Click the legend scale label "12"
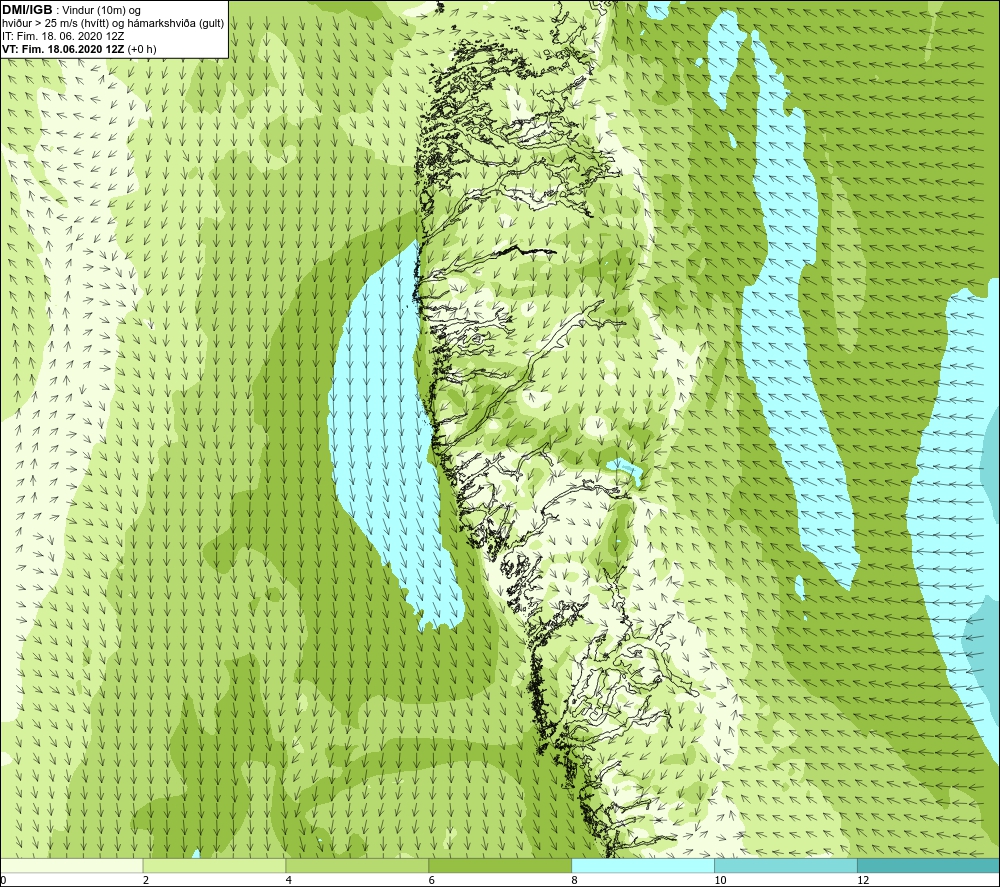Viewport: 1000px width, 887px height. (863, 880)
